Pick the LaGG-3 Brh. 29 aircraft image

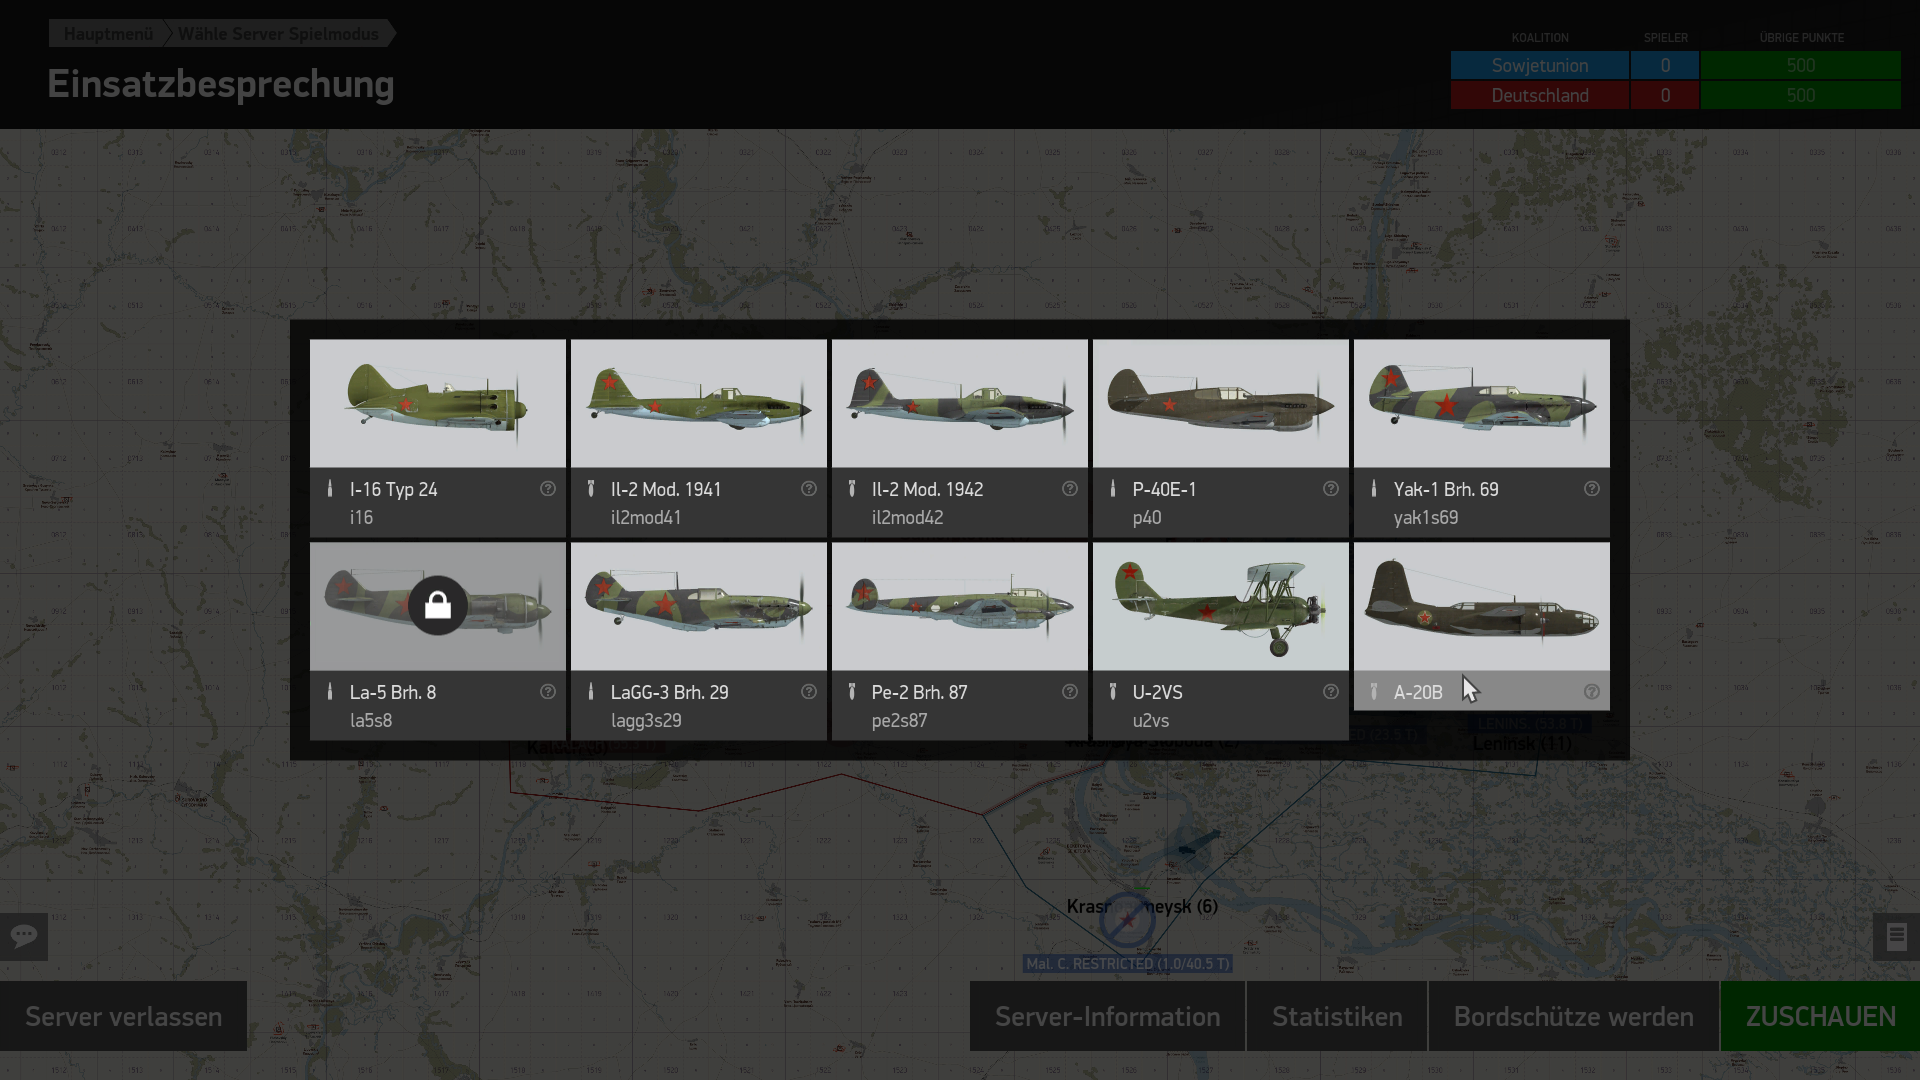pyautogui.click(x=699, y=606)
